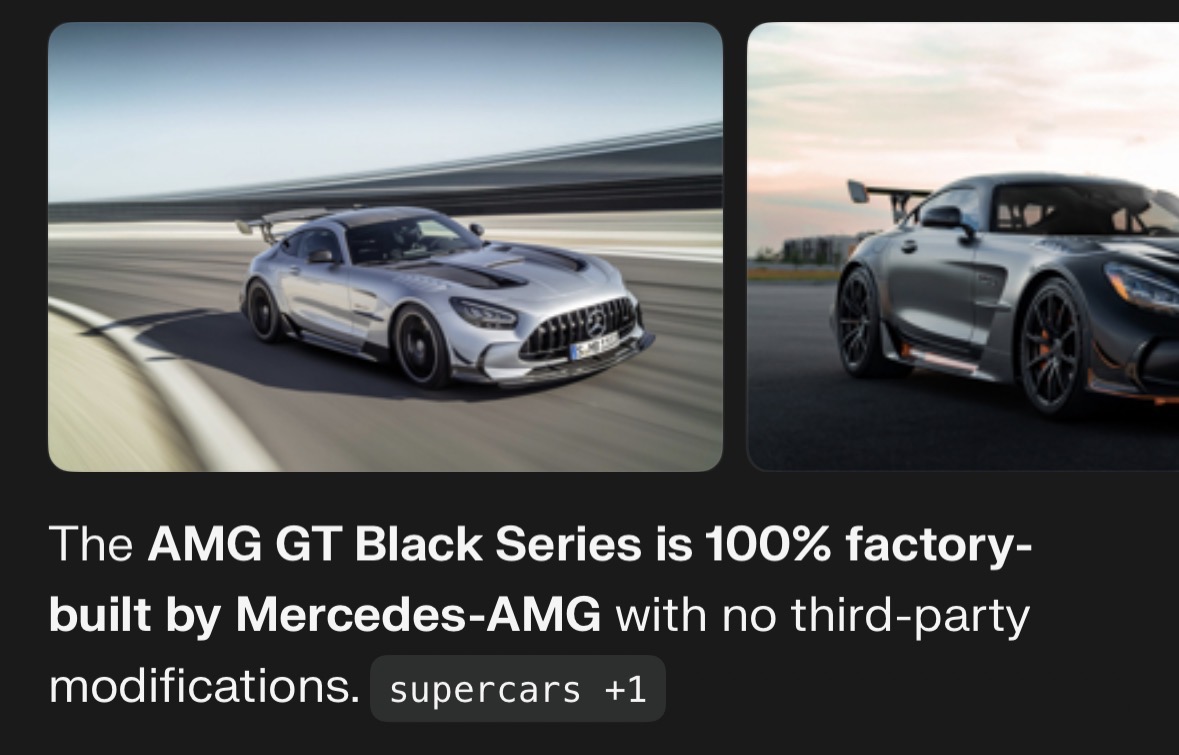The width and height of the screenshot is (1179, 755).
Task: Click the words 'third-party' in the answer
Action: coord(910,615)
